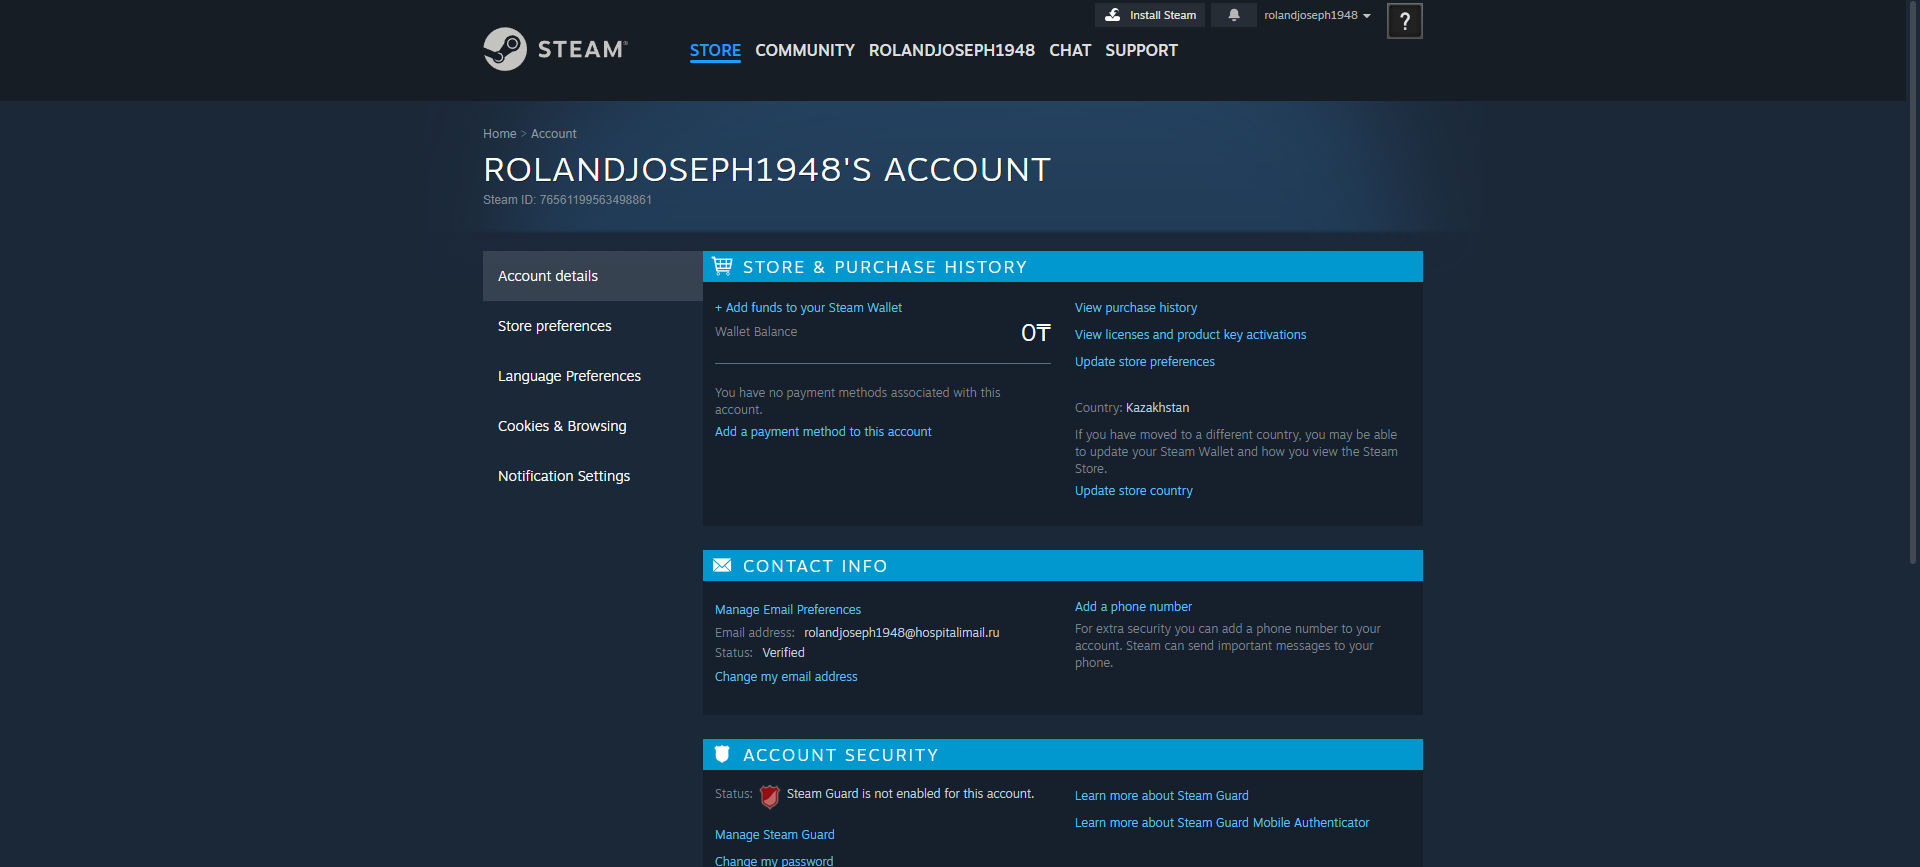The height and width of the screenshot is (867, 1920).
Task: Select Cookies & Browsing in the sidebar
Action: [x=593, y=426]
